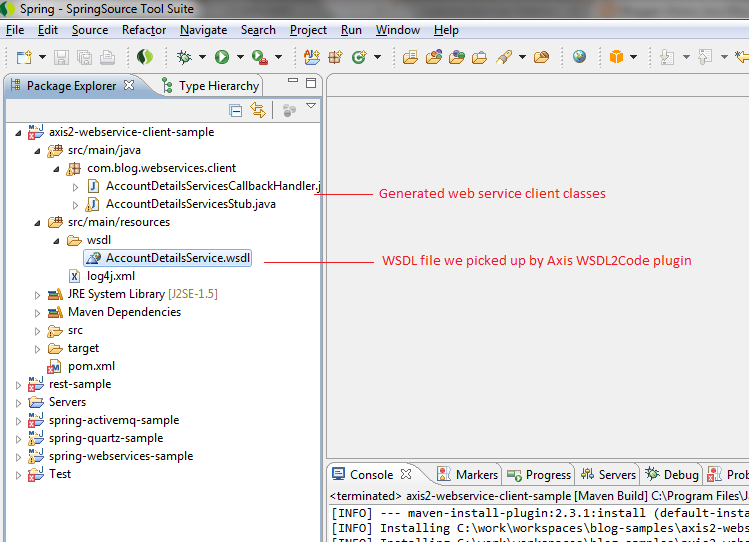Collapse the axis2-webservice-client-sample project

[18, 133]
